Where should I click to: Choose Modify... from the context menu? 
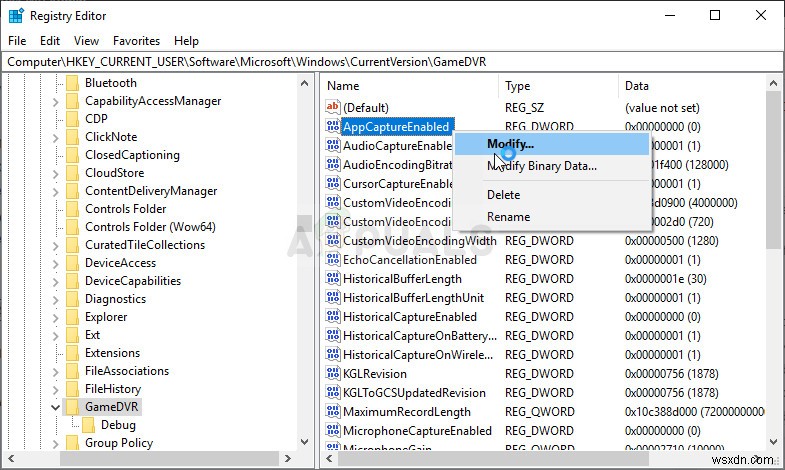click(551, 144)
